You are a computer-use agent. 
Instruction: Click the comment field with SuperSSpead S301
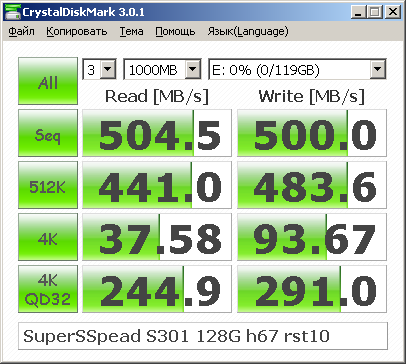pyautogui.click(x=203, y=336)
